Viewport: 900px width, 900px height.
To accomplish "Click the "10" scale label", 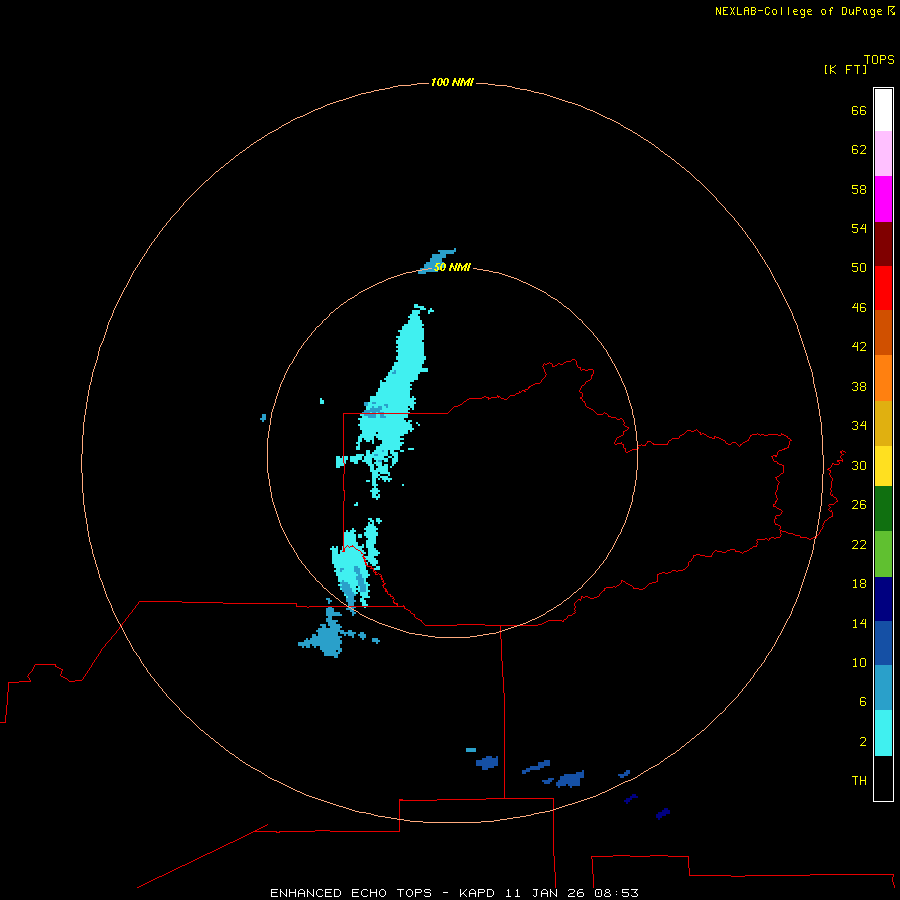I will [859, 663].
